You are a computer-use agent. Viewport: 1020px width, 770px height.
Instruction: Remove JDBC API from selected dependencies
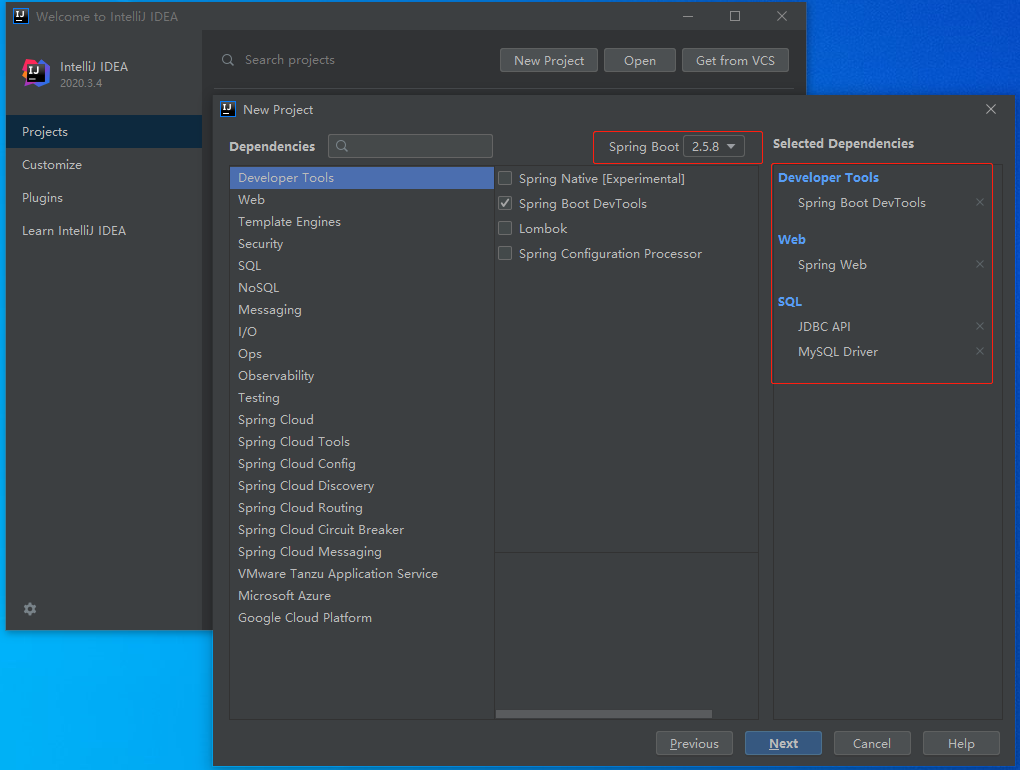point(980,326)
